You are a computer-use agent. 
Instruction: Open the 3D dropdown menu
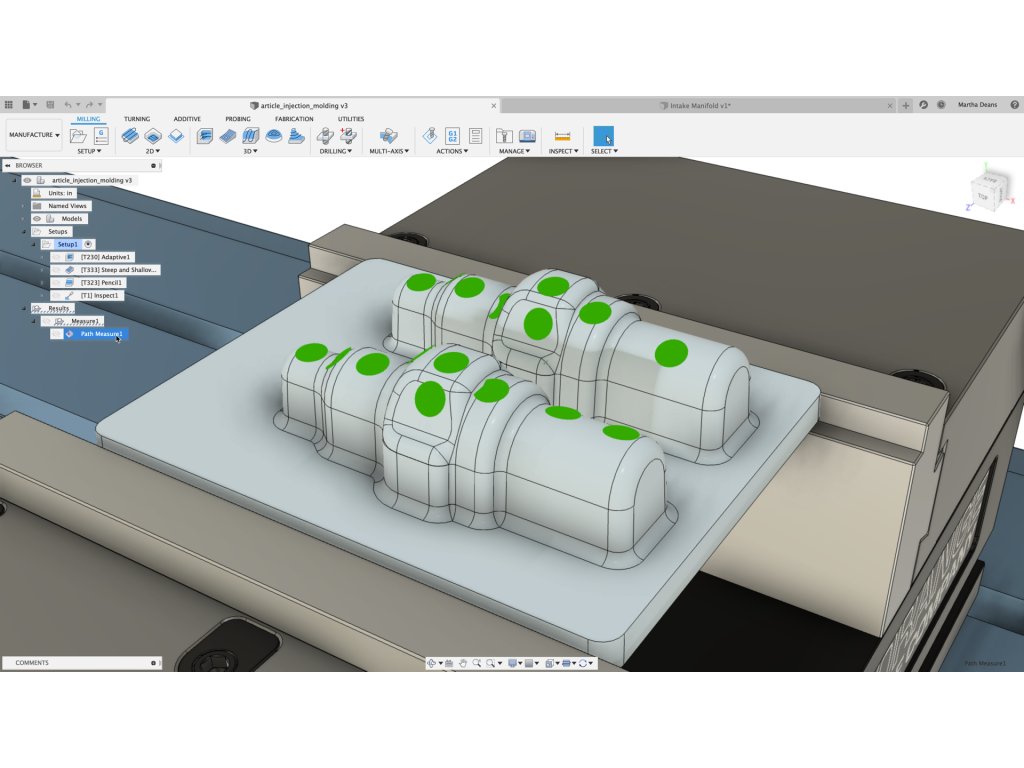click(251, 152)
